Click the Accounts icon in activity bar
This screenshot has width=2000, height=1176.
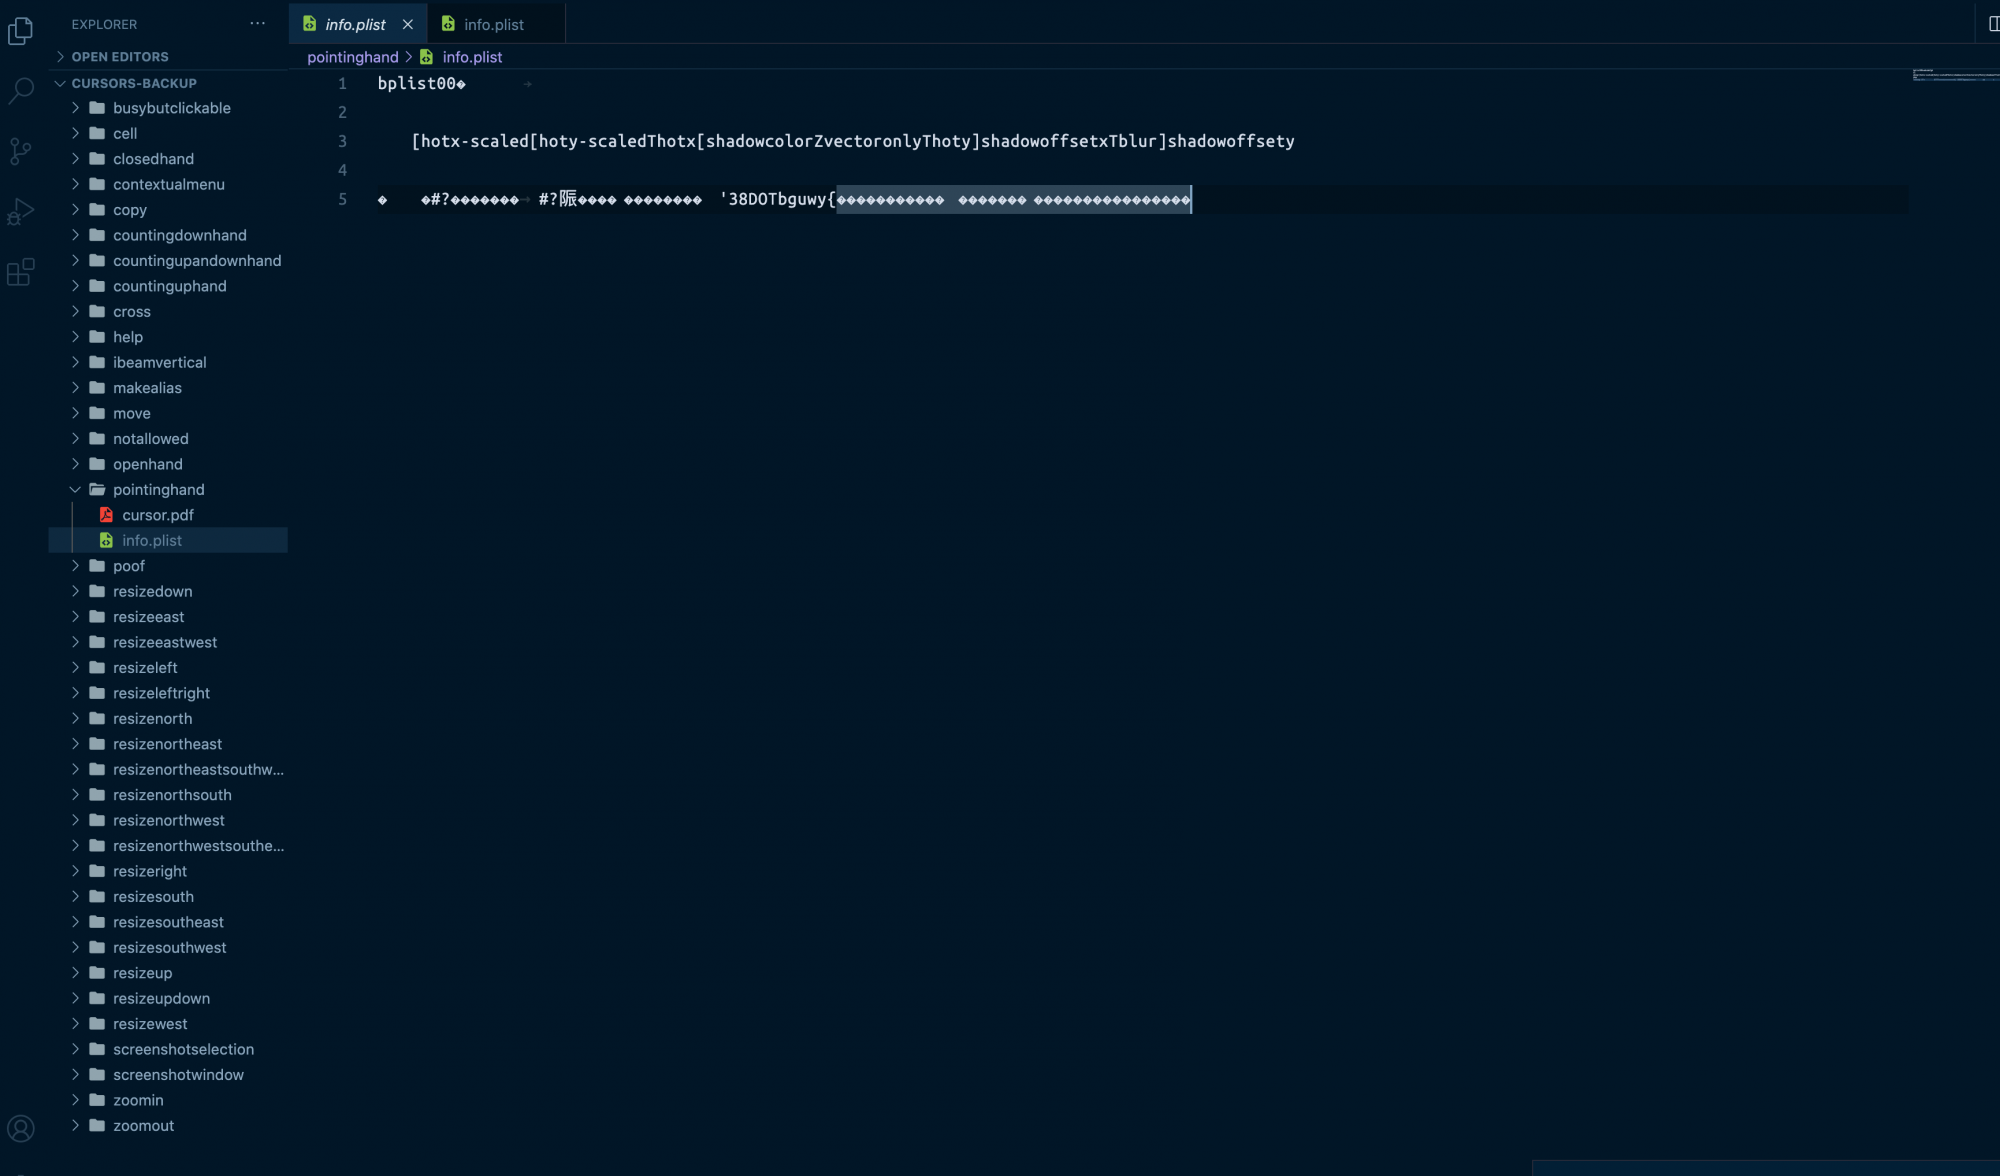pos(20,1129)
